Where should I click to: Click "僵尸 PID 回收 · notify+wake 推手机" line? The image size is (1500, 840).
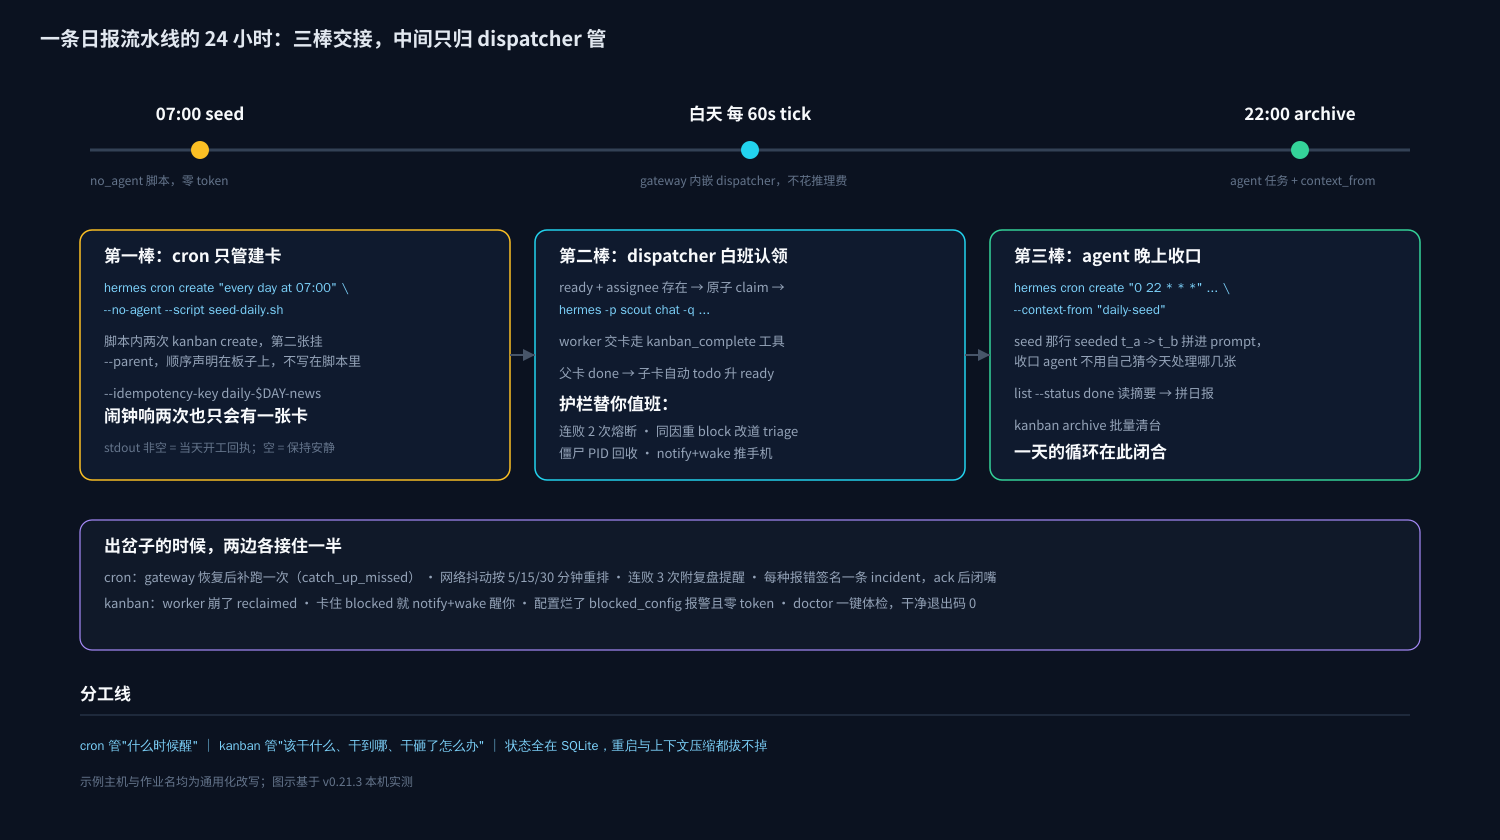click(666, 453)
